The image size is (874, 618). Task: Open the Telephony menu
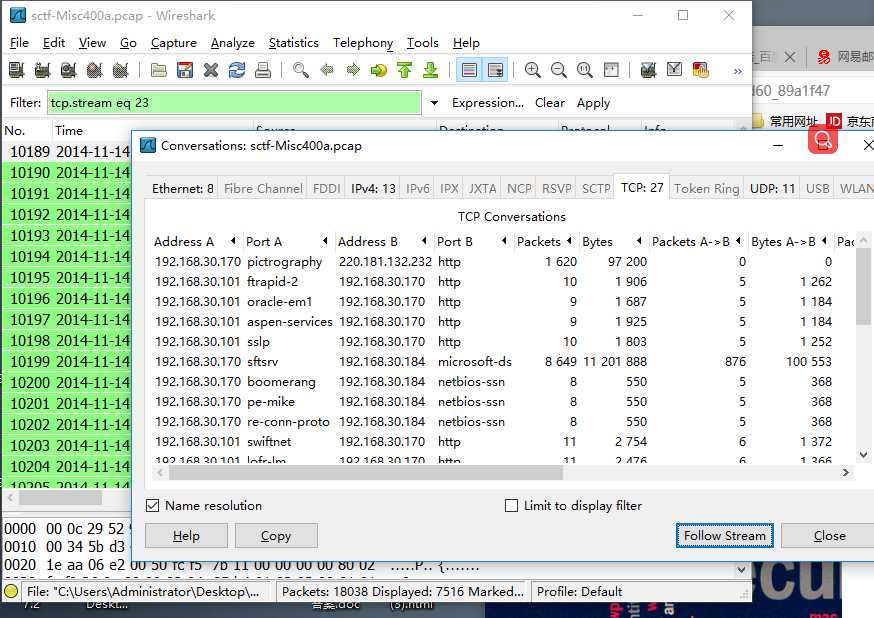[362, 43]
